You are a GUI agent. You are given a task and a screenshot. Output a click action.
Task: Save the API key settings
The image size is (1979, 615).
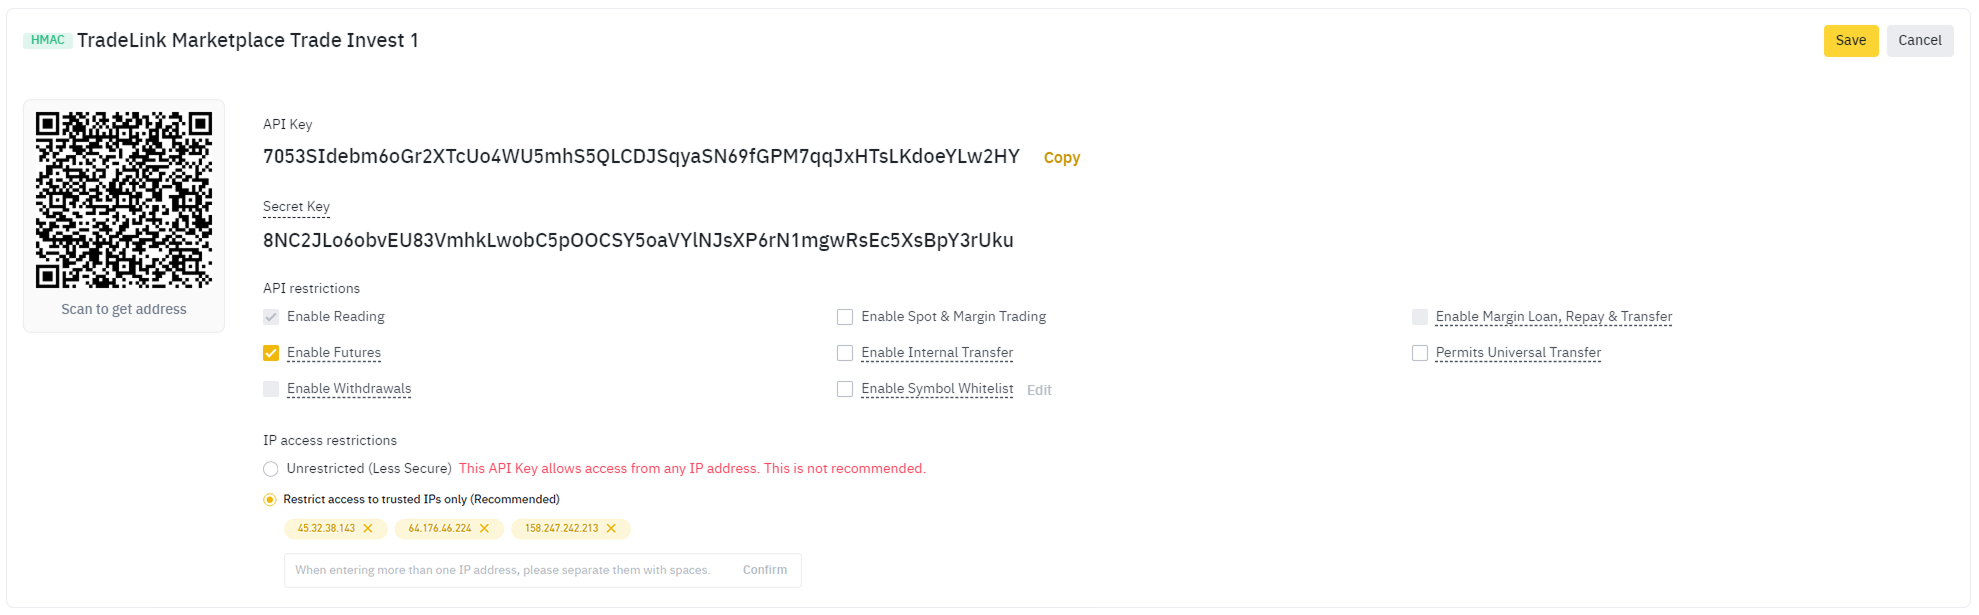click(x=1851, y=41)
